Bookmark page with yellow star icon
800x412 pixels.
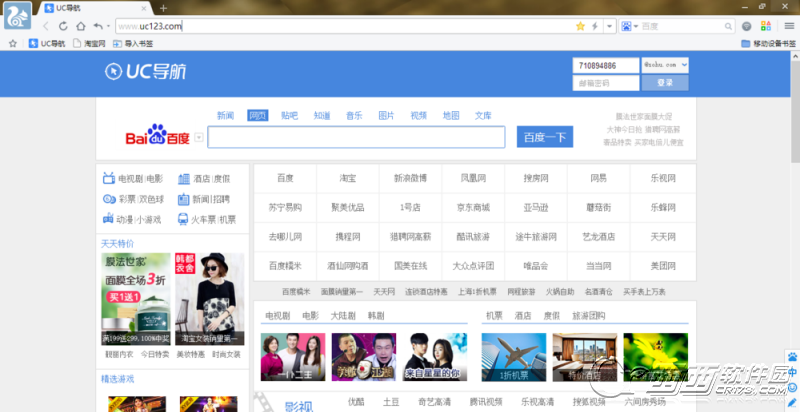point(580,26)
